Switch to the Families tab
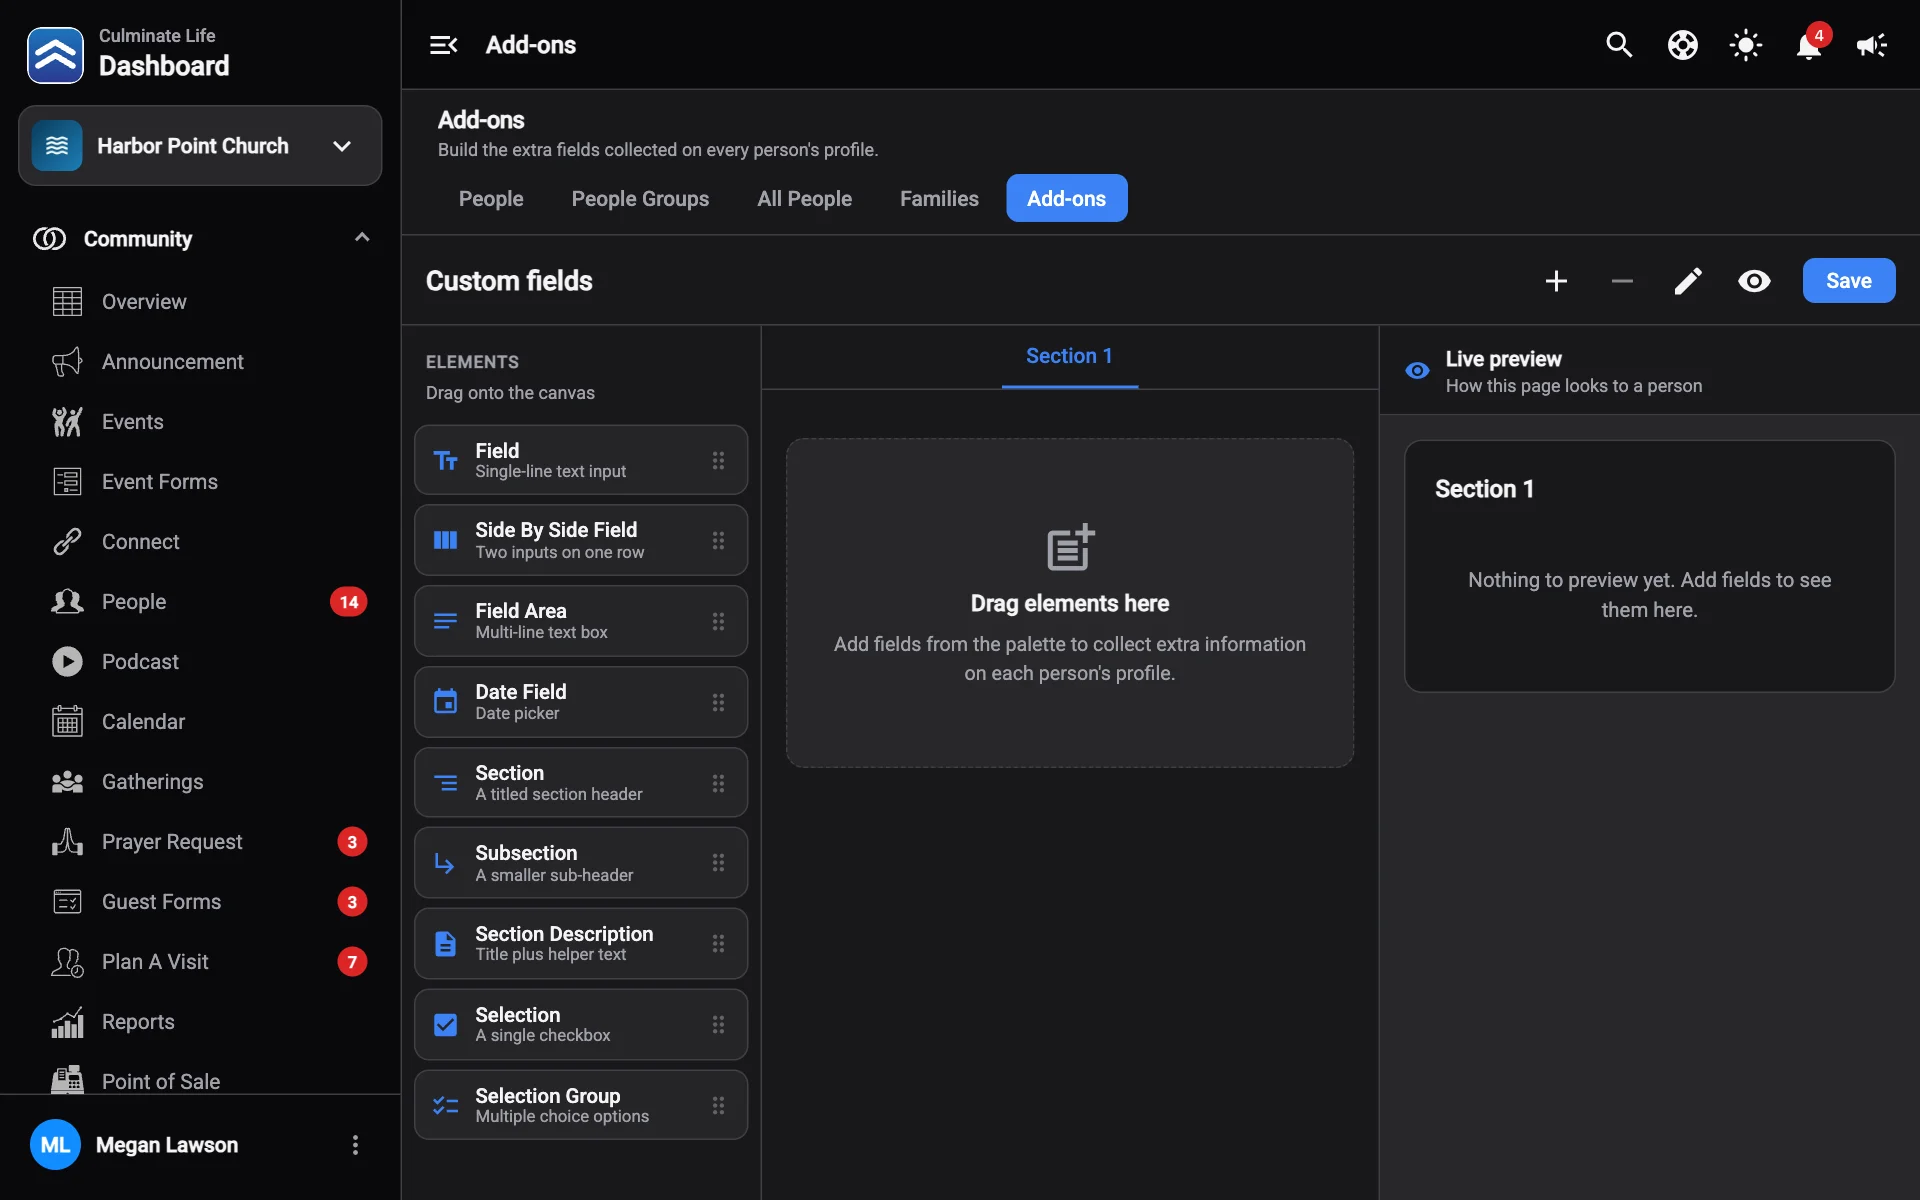Screen dimensions: 1920x1200 pyautogui.click(x=939, y=199)
